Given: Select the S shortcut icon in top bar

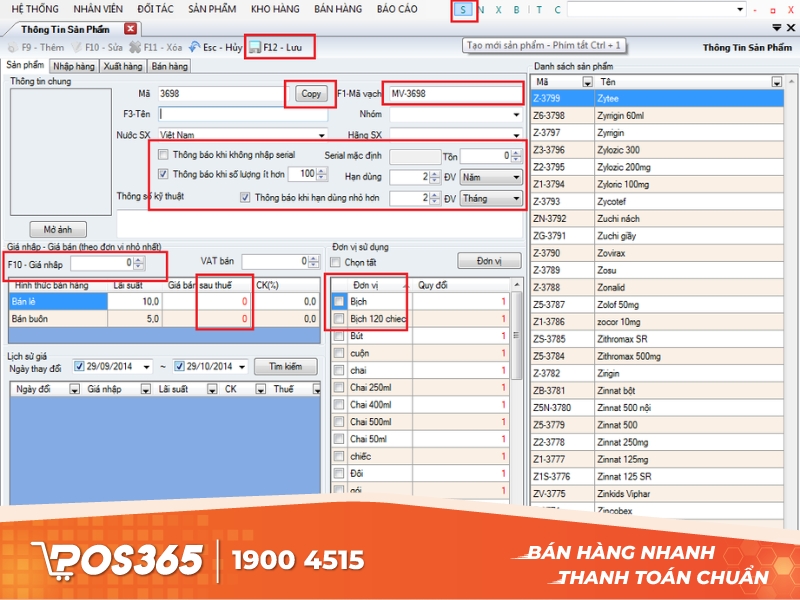Looking at the screenshot, I should click(463, 10).
